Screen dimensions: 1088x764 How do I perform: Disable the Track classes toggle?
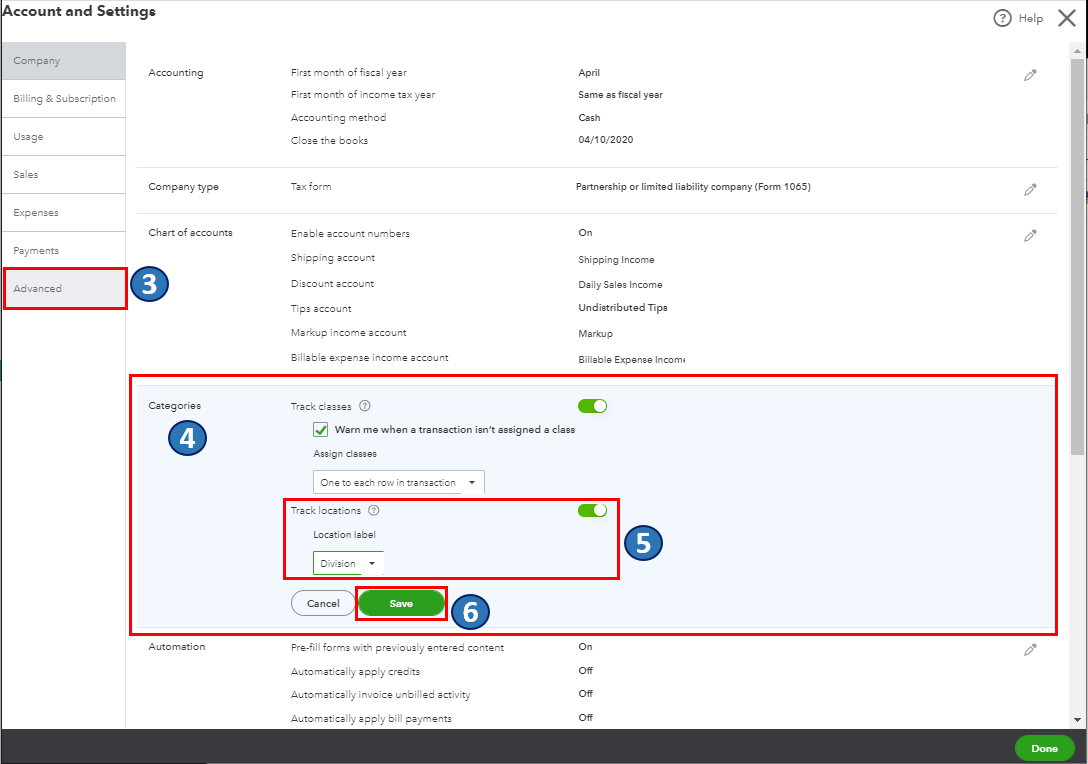point(592,406)
